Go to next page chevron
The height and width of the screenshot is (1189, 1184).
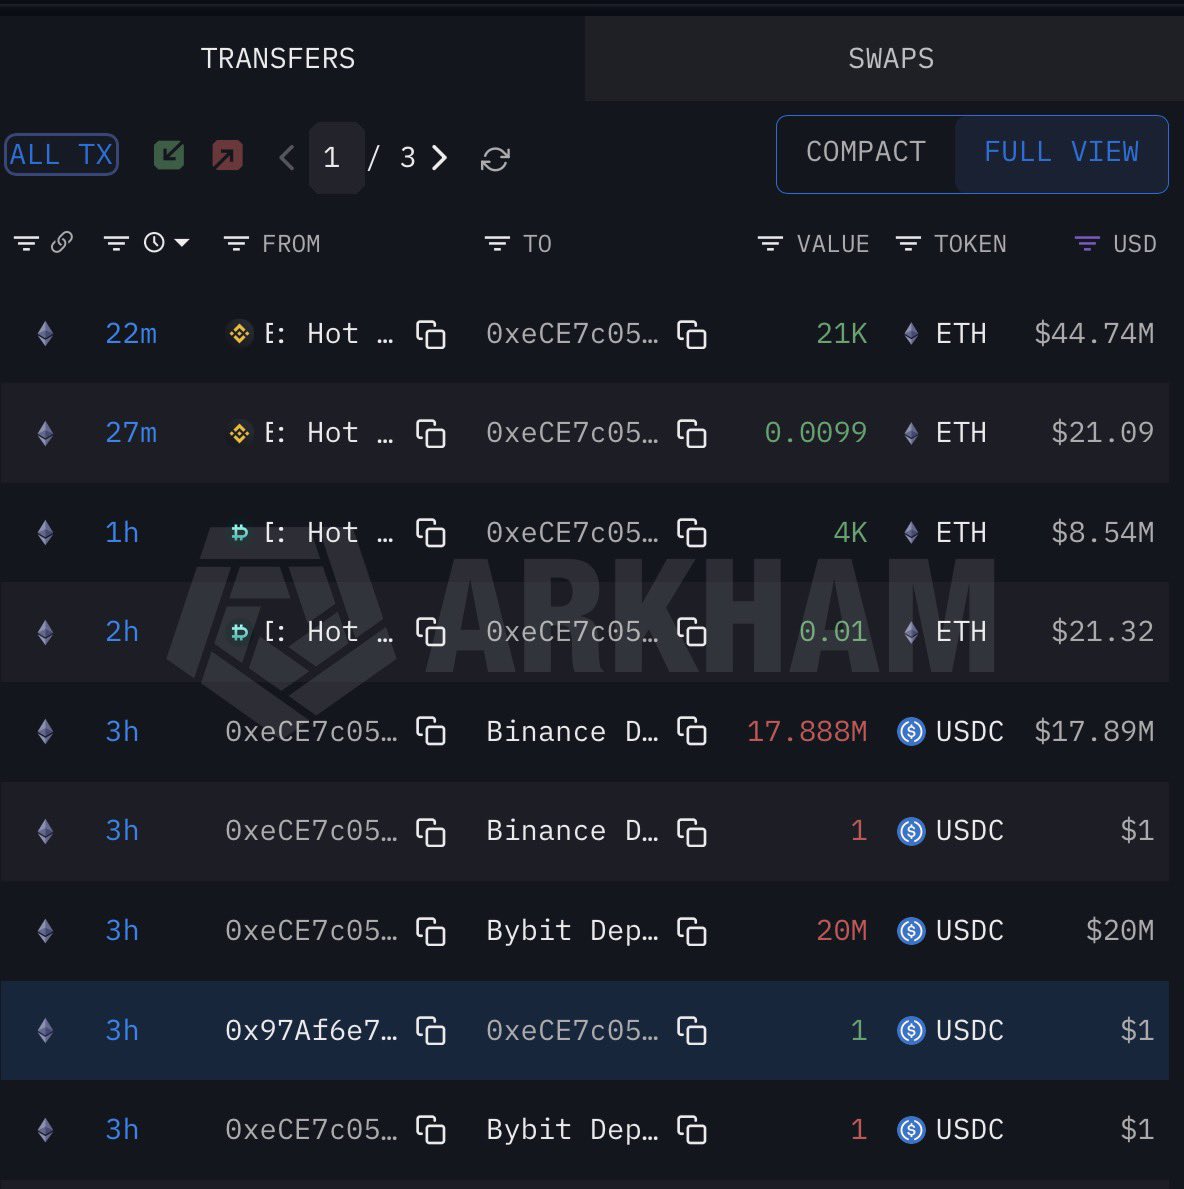(x=439, y=158)
